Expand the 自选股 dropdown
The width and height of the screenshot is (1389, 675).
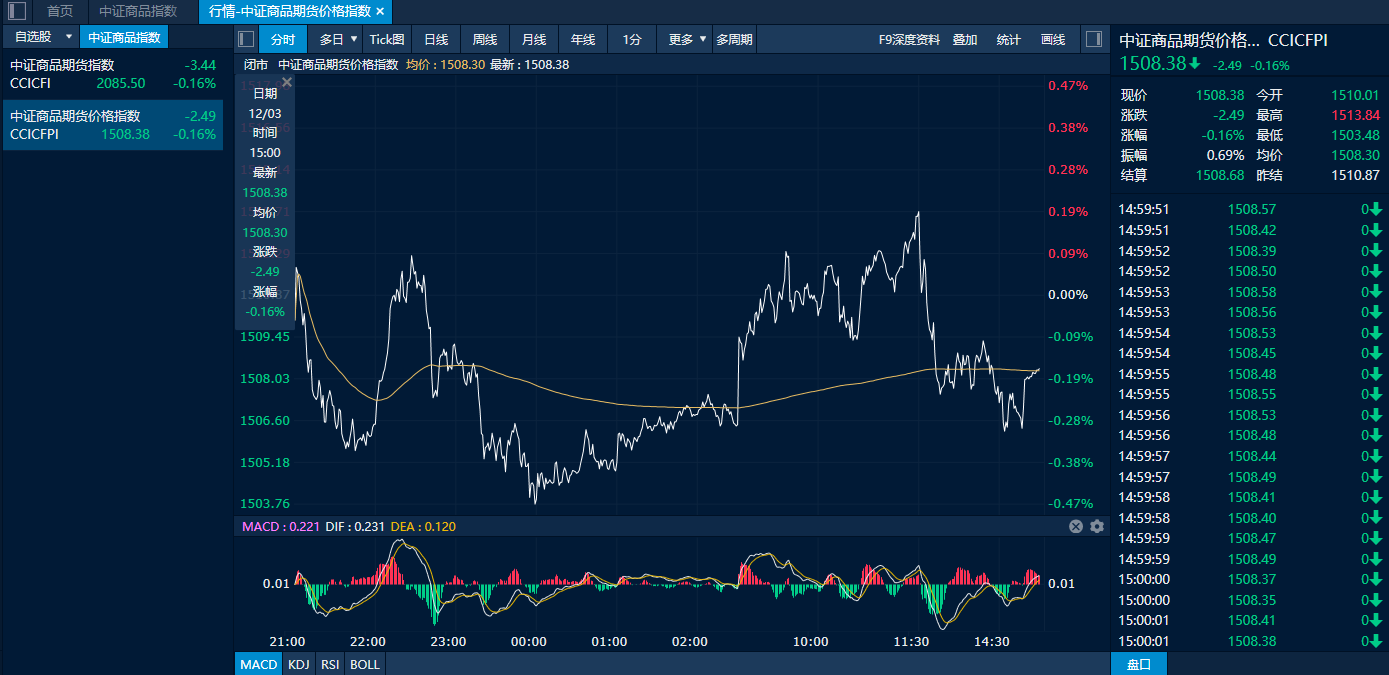(68, 37)
